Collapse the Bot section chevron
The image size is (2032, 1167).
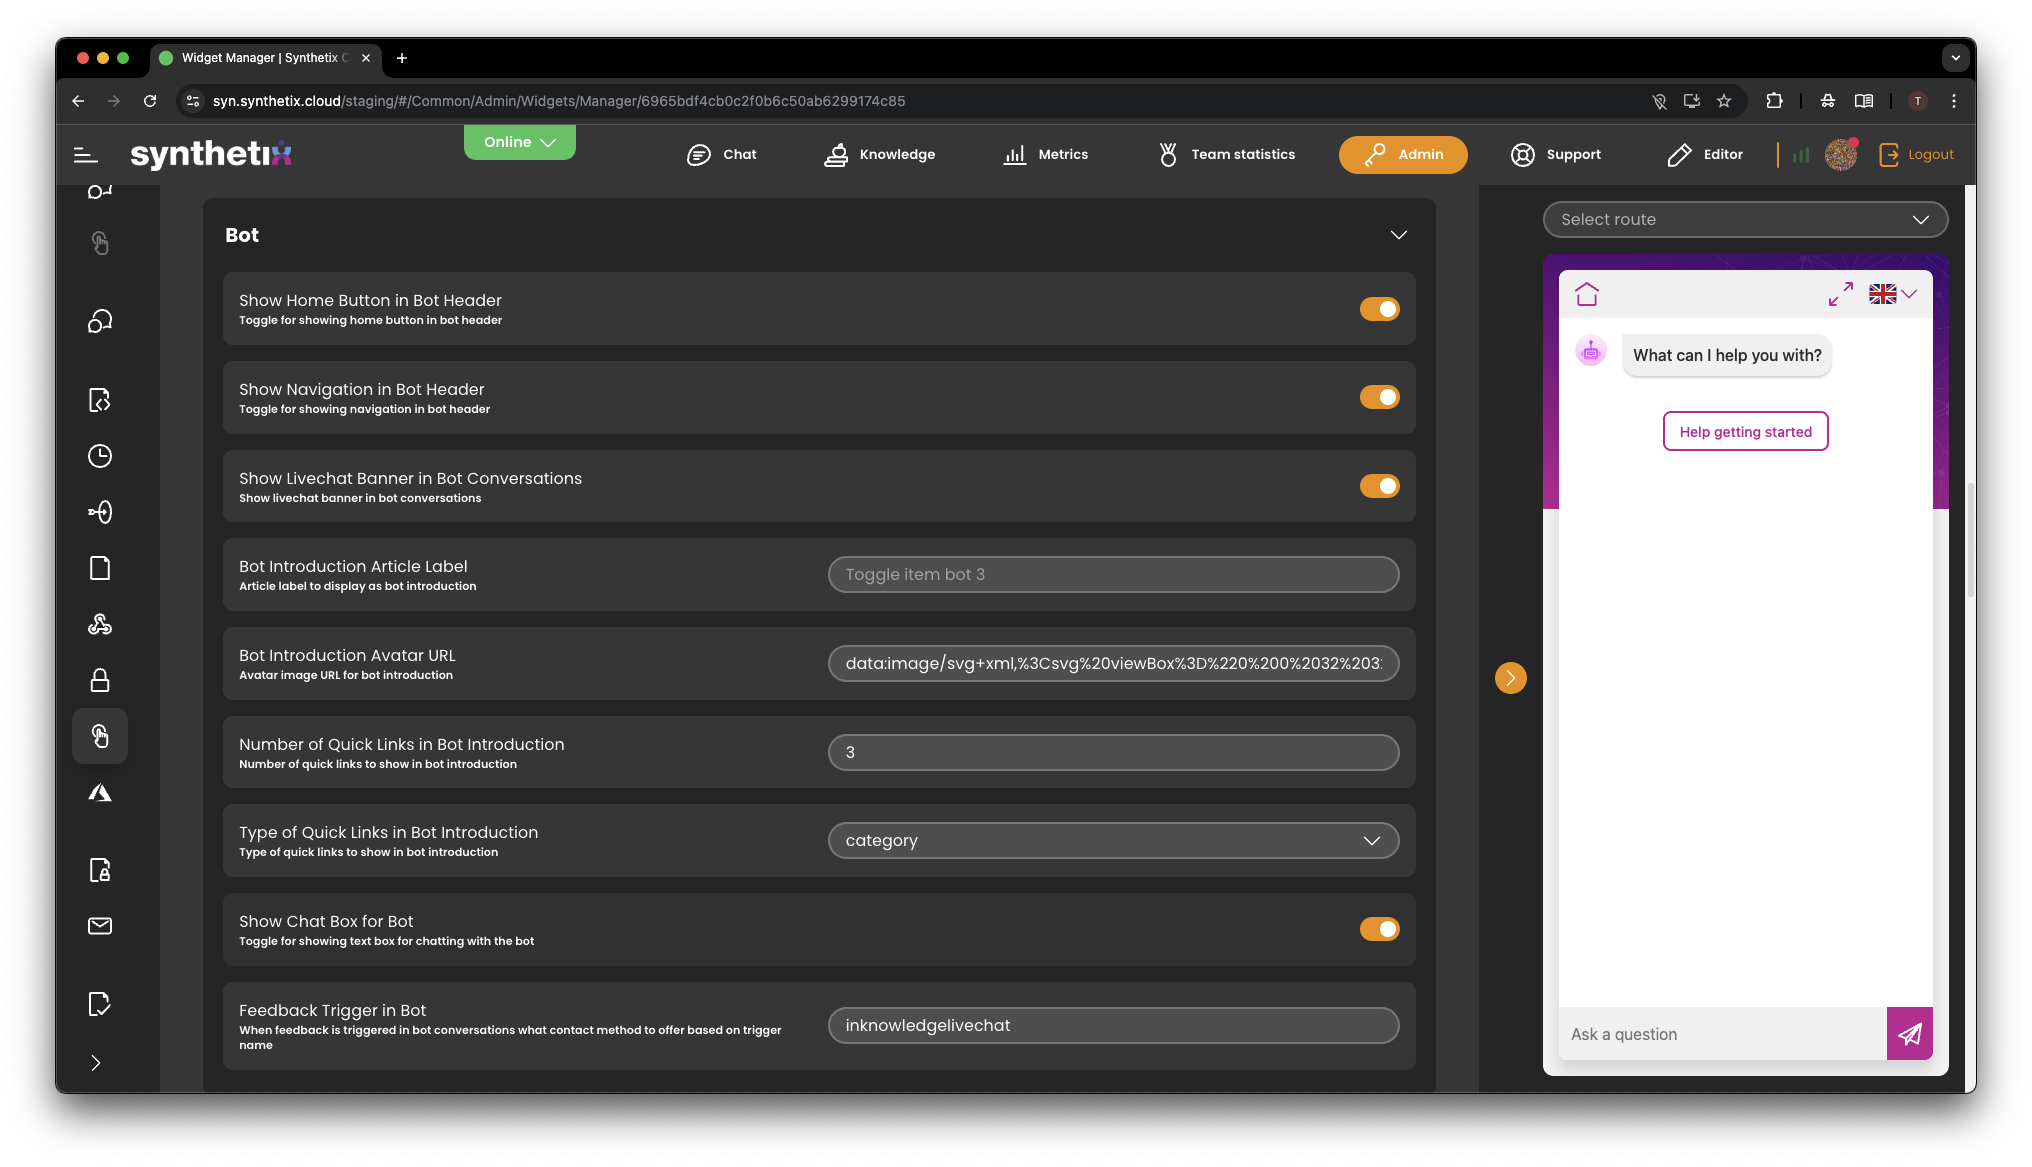(x=1398, y=235)
